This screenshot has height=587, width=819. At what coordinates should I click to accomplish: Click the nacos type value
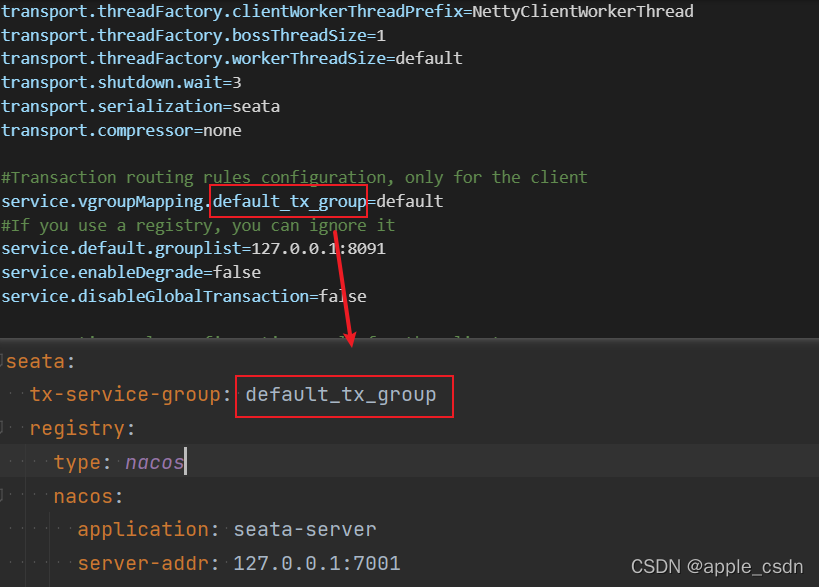point(155,463)
